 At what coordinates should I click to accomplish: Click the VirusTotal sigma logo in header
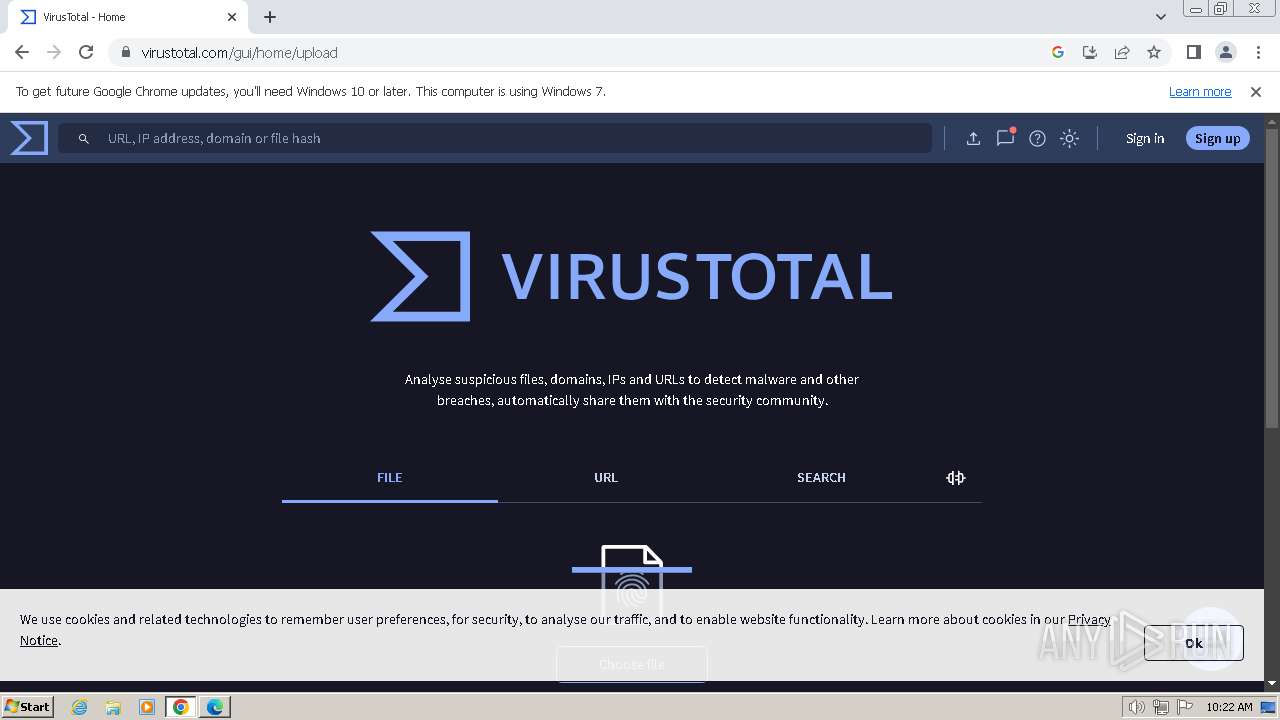coord(29,138)
